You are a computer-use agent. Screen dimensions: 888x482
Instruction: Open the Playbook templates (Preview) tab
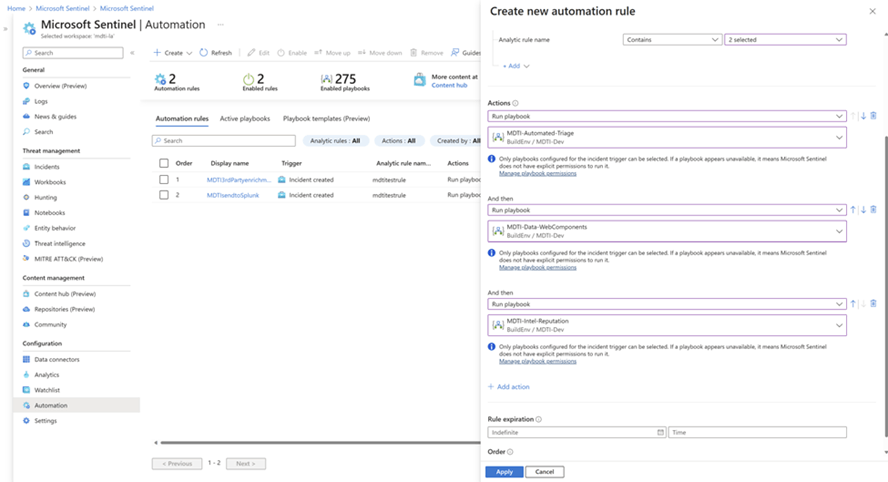pyautogui.click(x=326, y=119)
